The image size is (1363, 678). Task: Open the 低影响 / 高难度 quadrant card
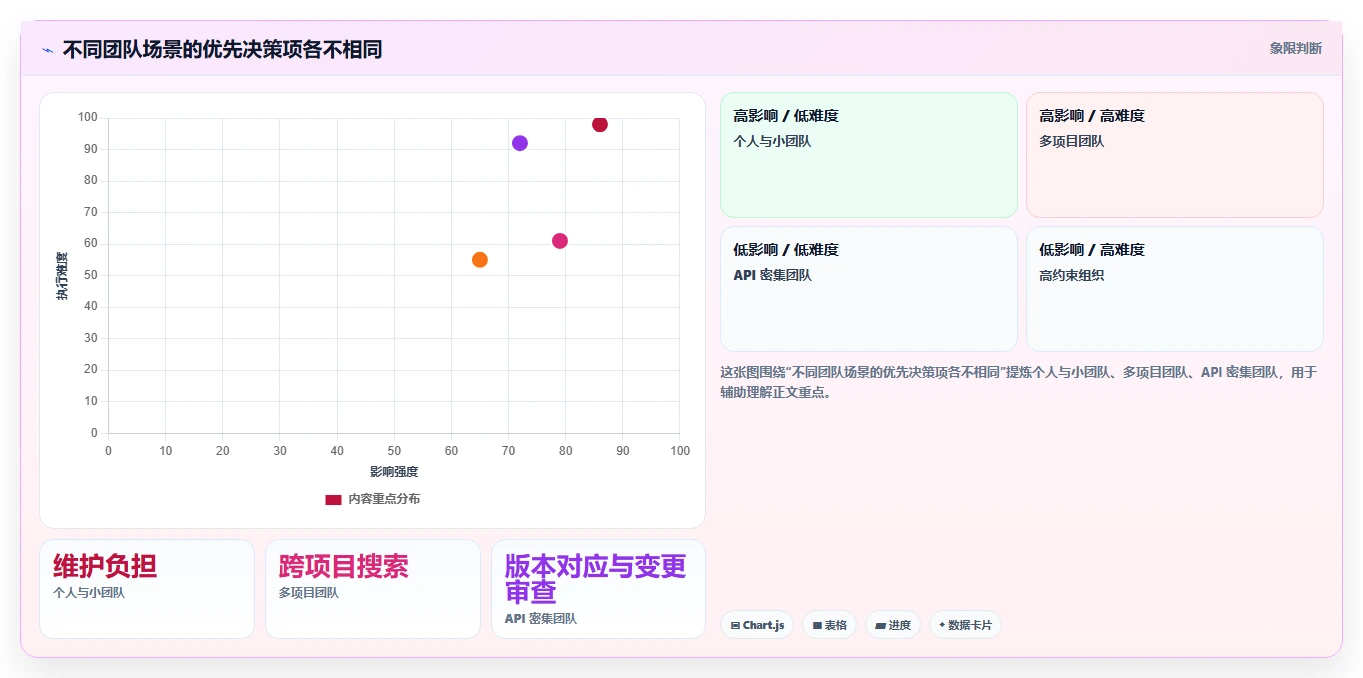click(x=1175, y=289)
